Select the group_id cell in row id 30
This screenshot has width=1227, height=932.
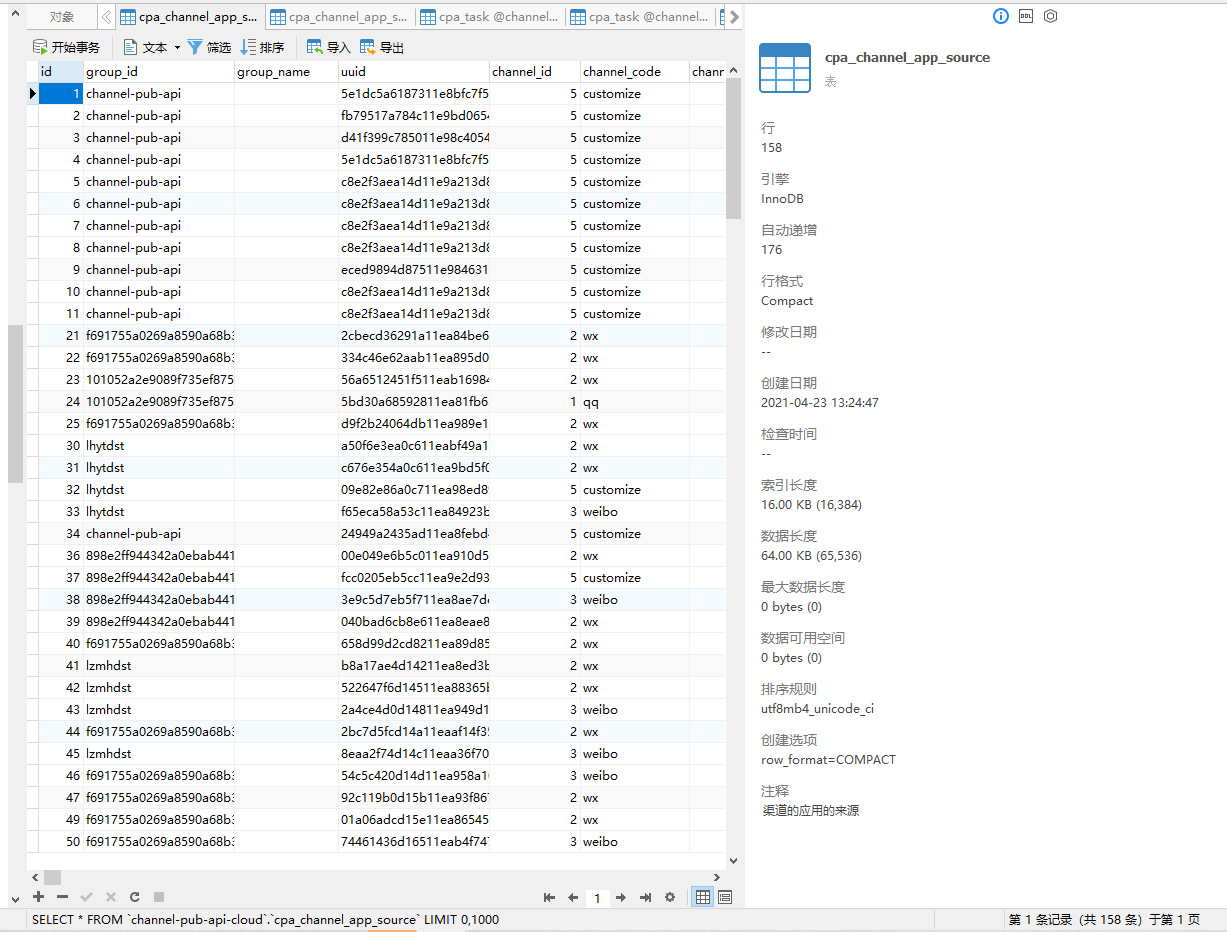coord(159,446)
